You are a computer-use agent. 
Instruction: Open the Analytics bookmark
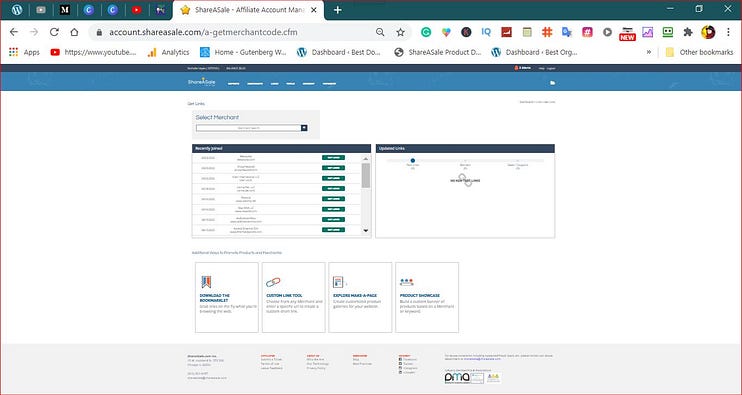(x=168, y=52)
